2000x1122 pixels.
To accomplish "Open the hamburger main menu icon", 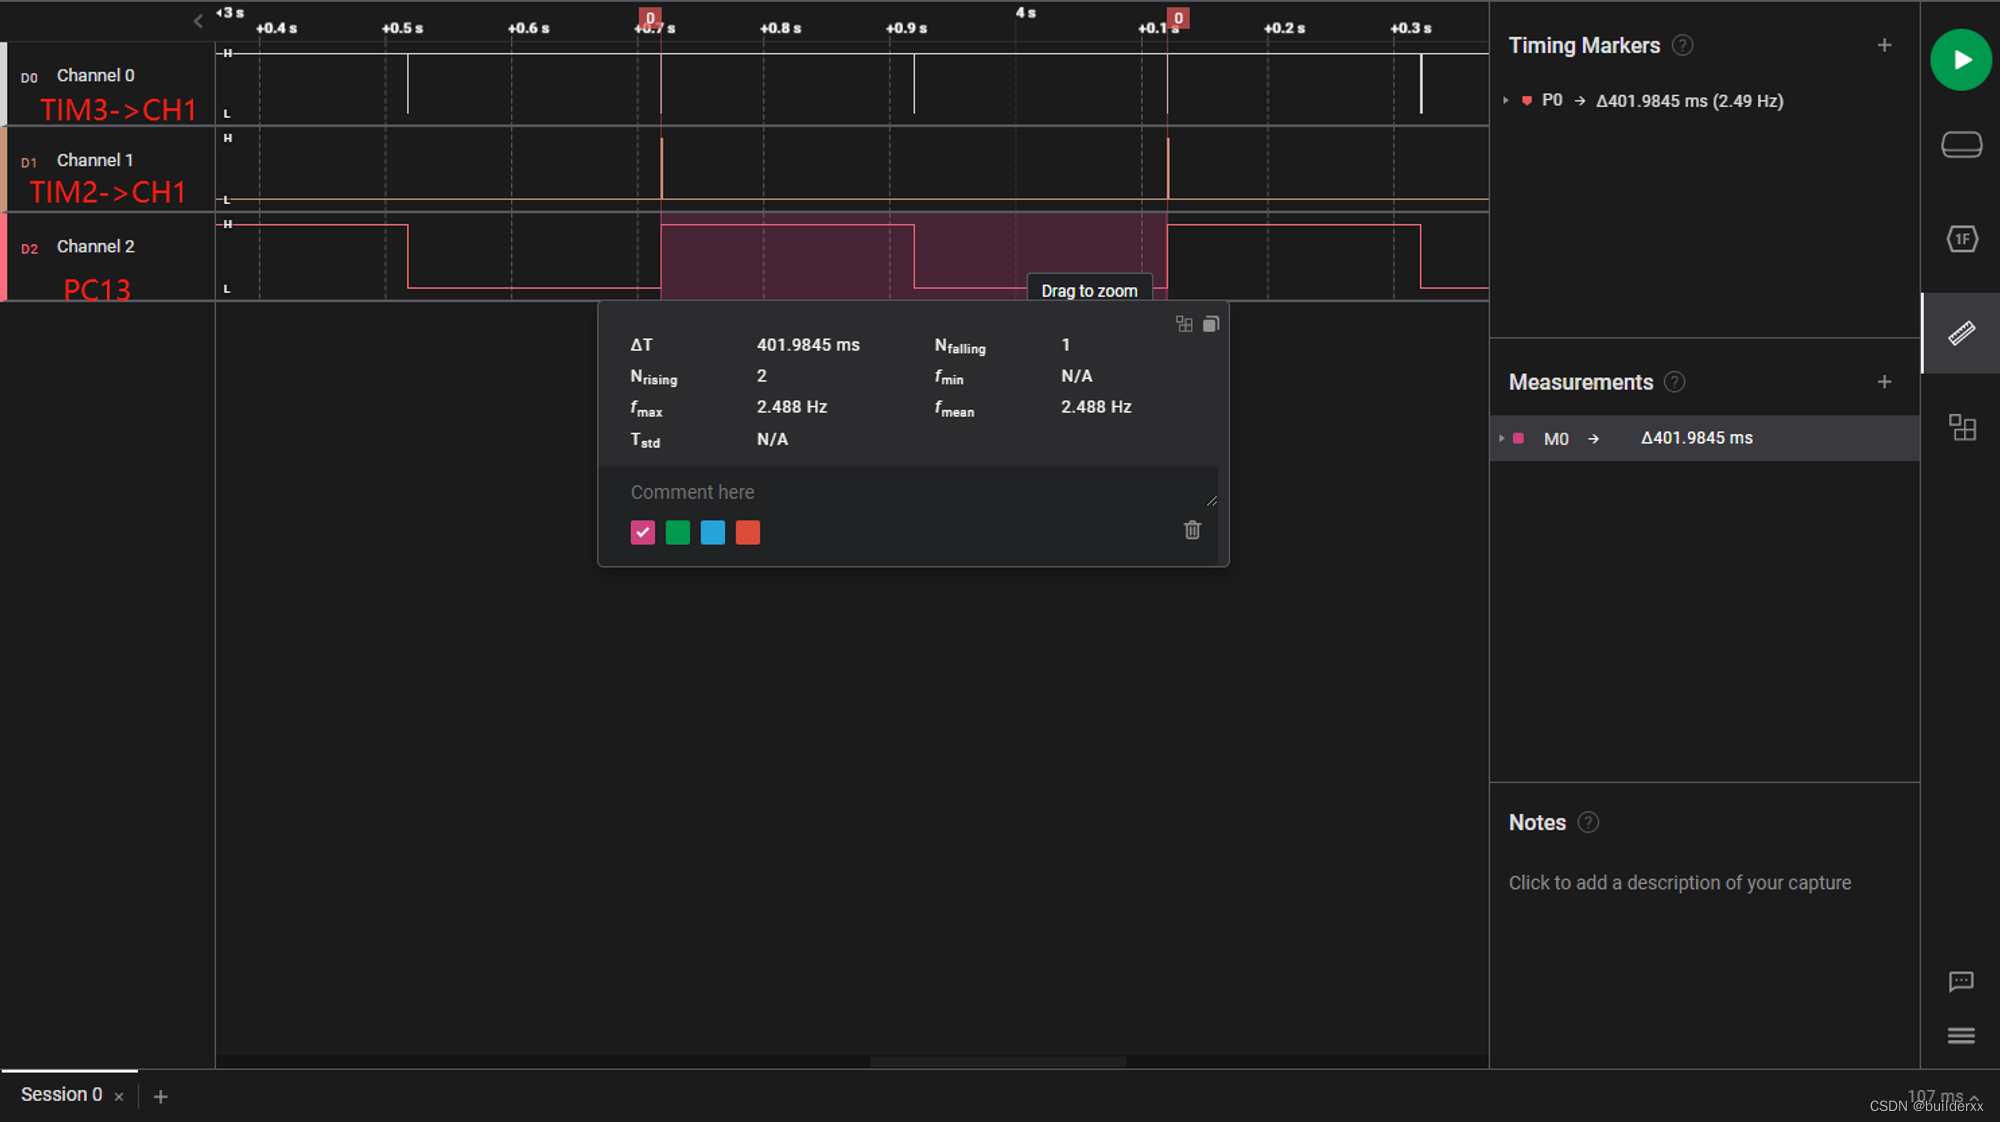I will click(x=1961, y=1036).
